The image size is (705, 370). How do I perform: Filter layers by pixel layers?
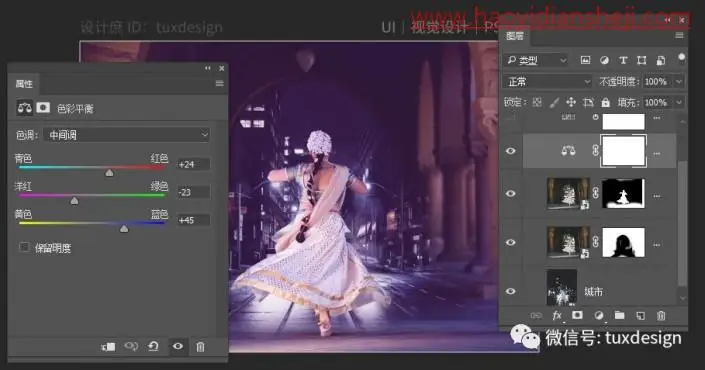coord(585,60)
